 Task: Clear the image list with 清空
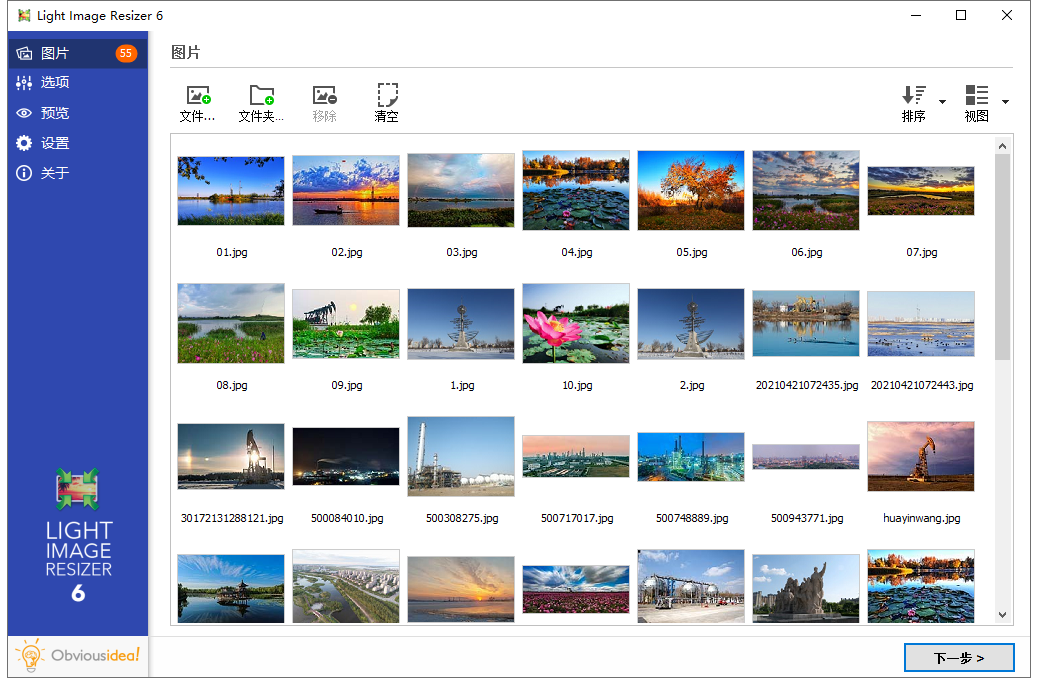click(x=386, y=101)
